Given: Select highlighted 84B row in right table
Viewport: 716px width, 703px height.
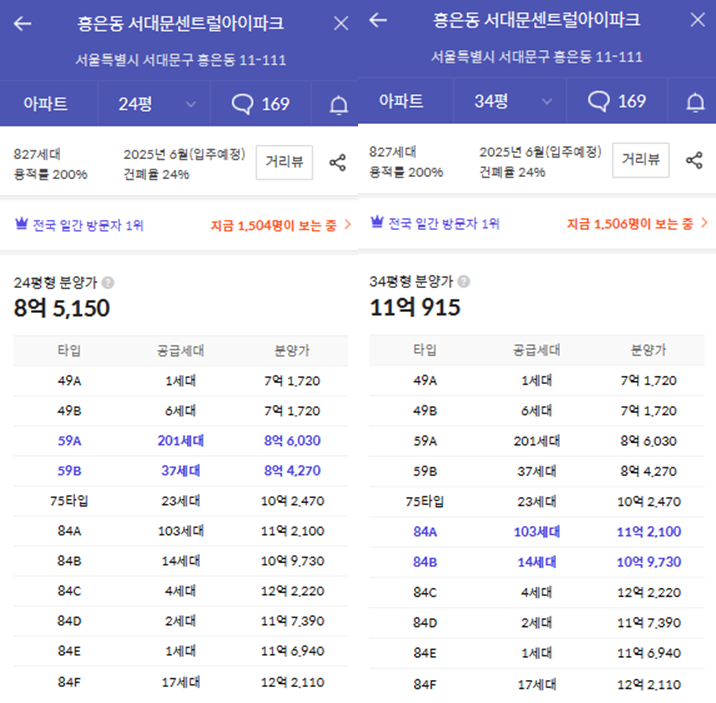Looking at the screenshot, I should [537, 562].
